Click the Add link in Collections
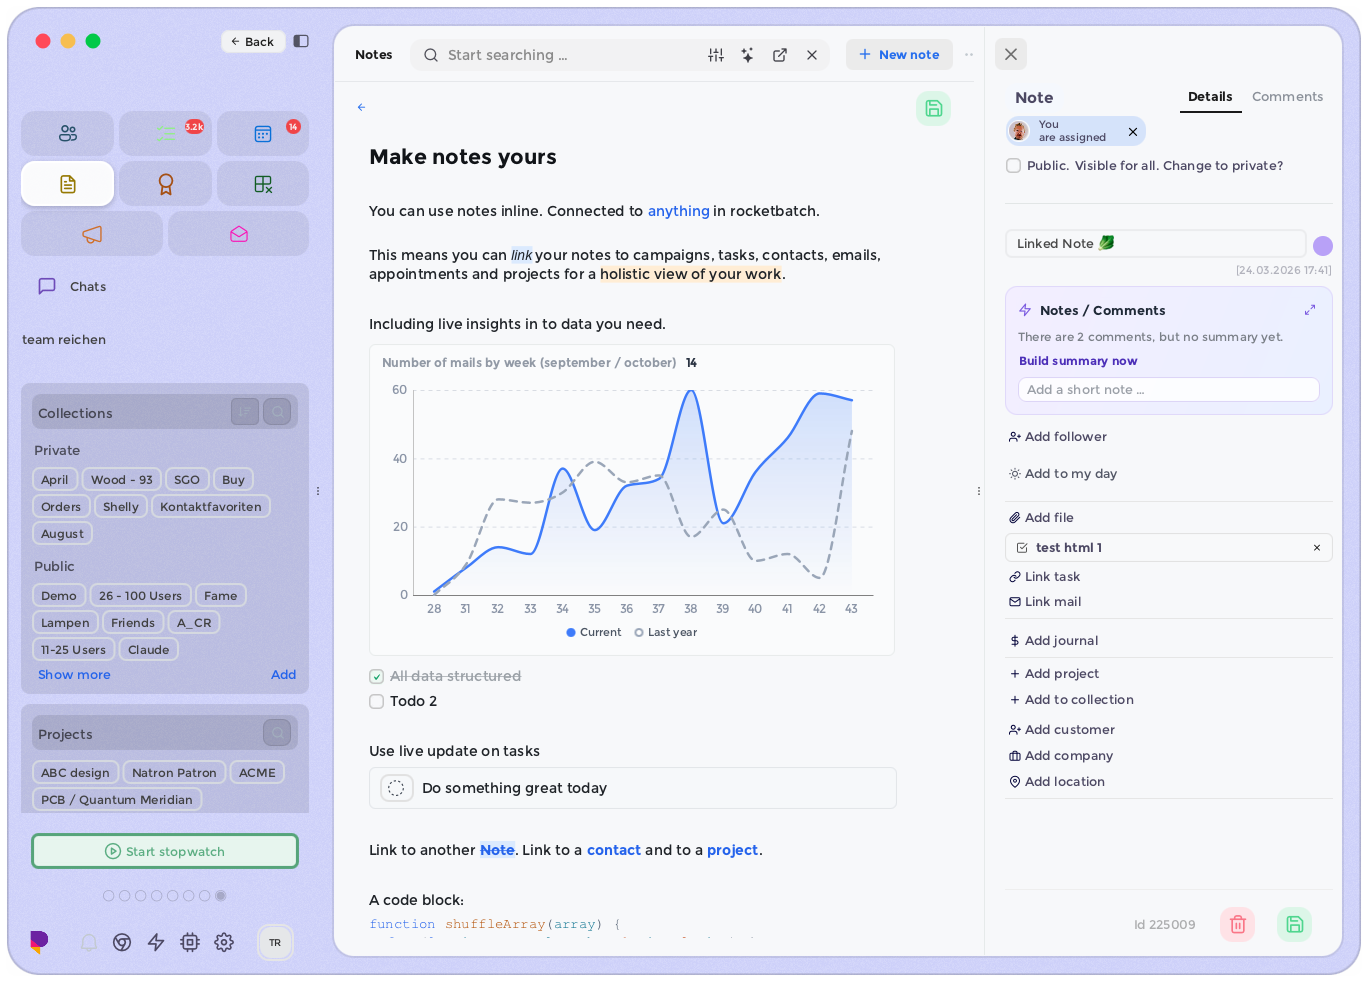1368x982 pixels. (x=283, y=675)
